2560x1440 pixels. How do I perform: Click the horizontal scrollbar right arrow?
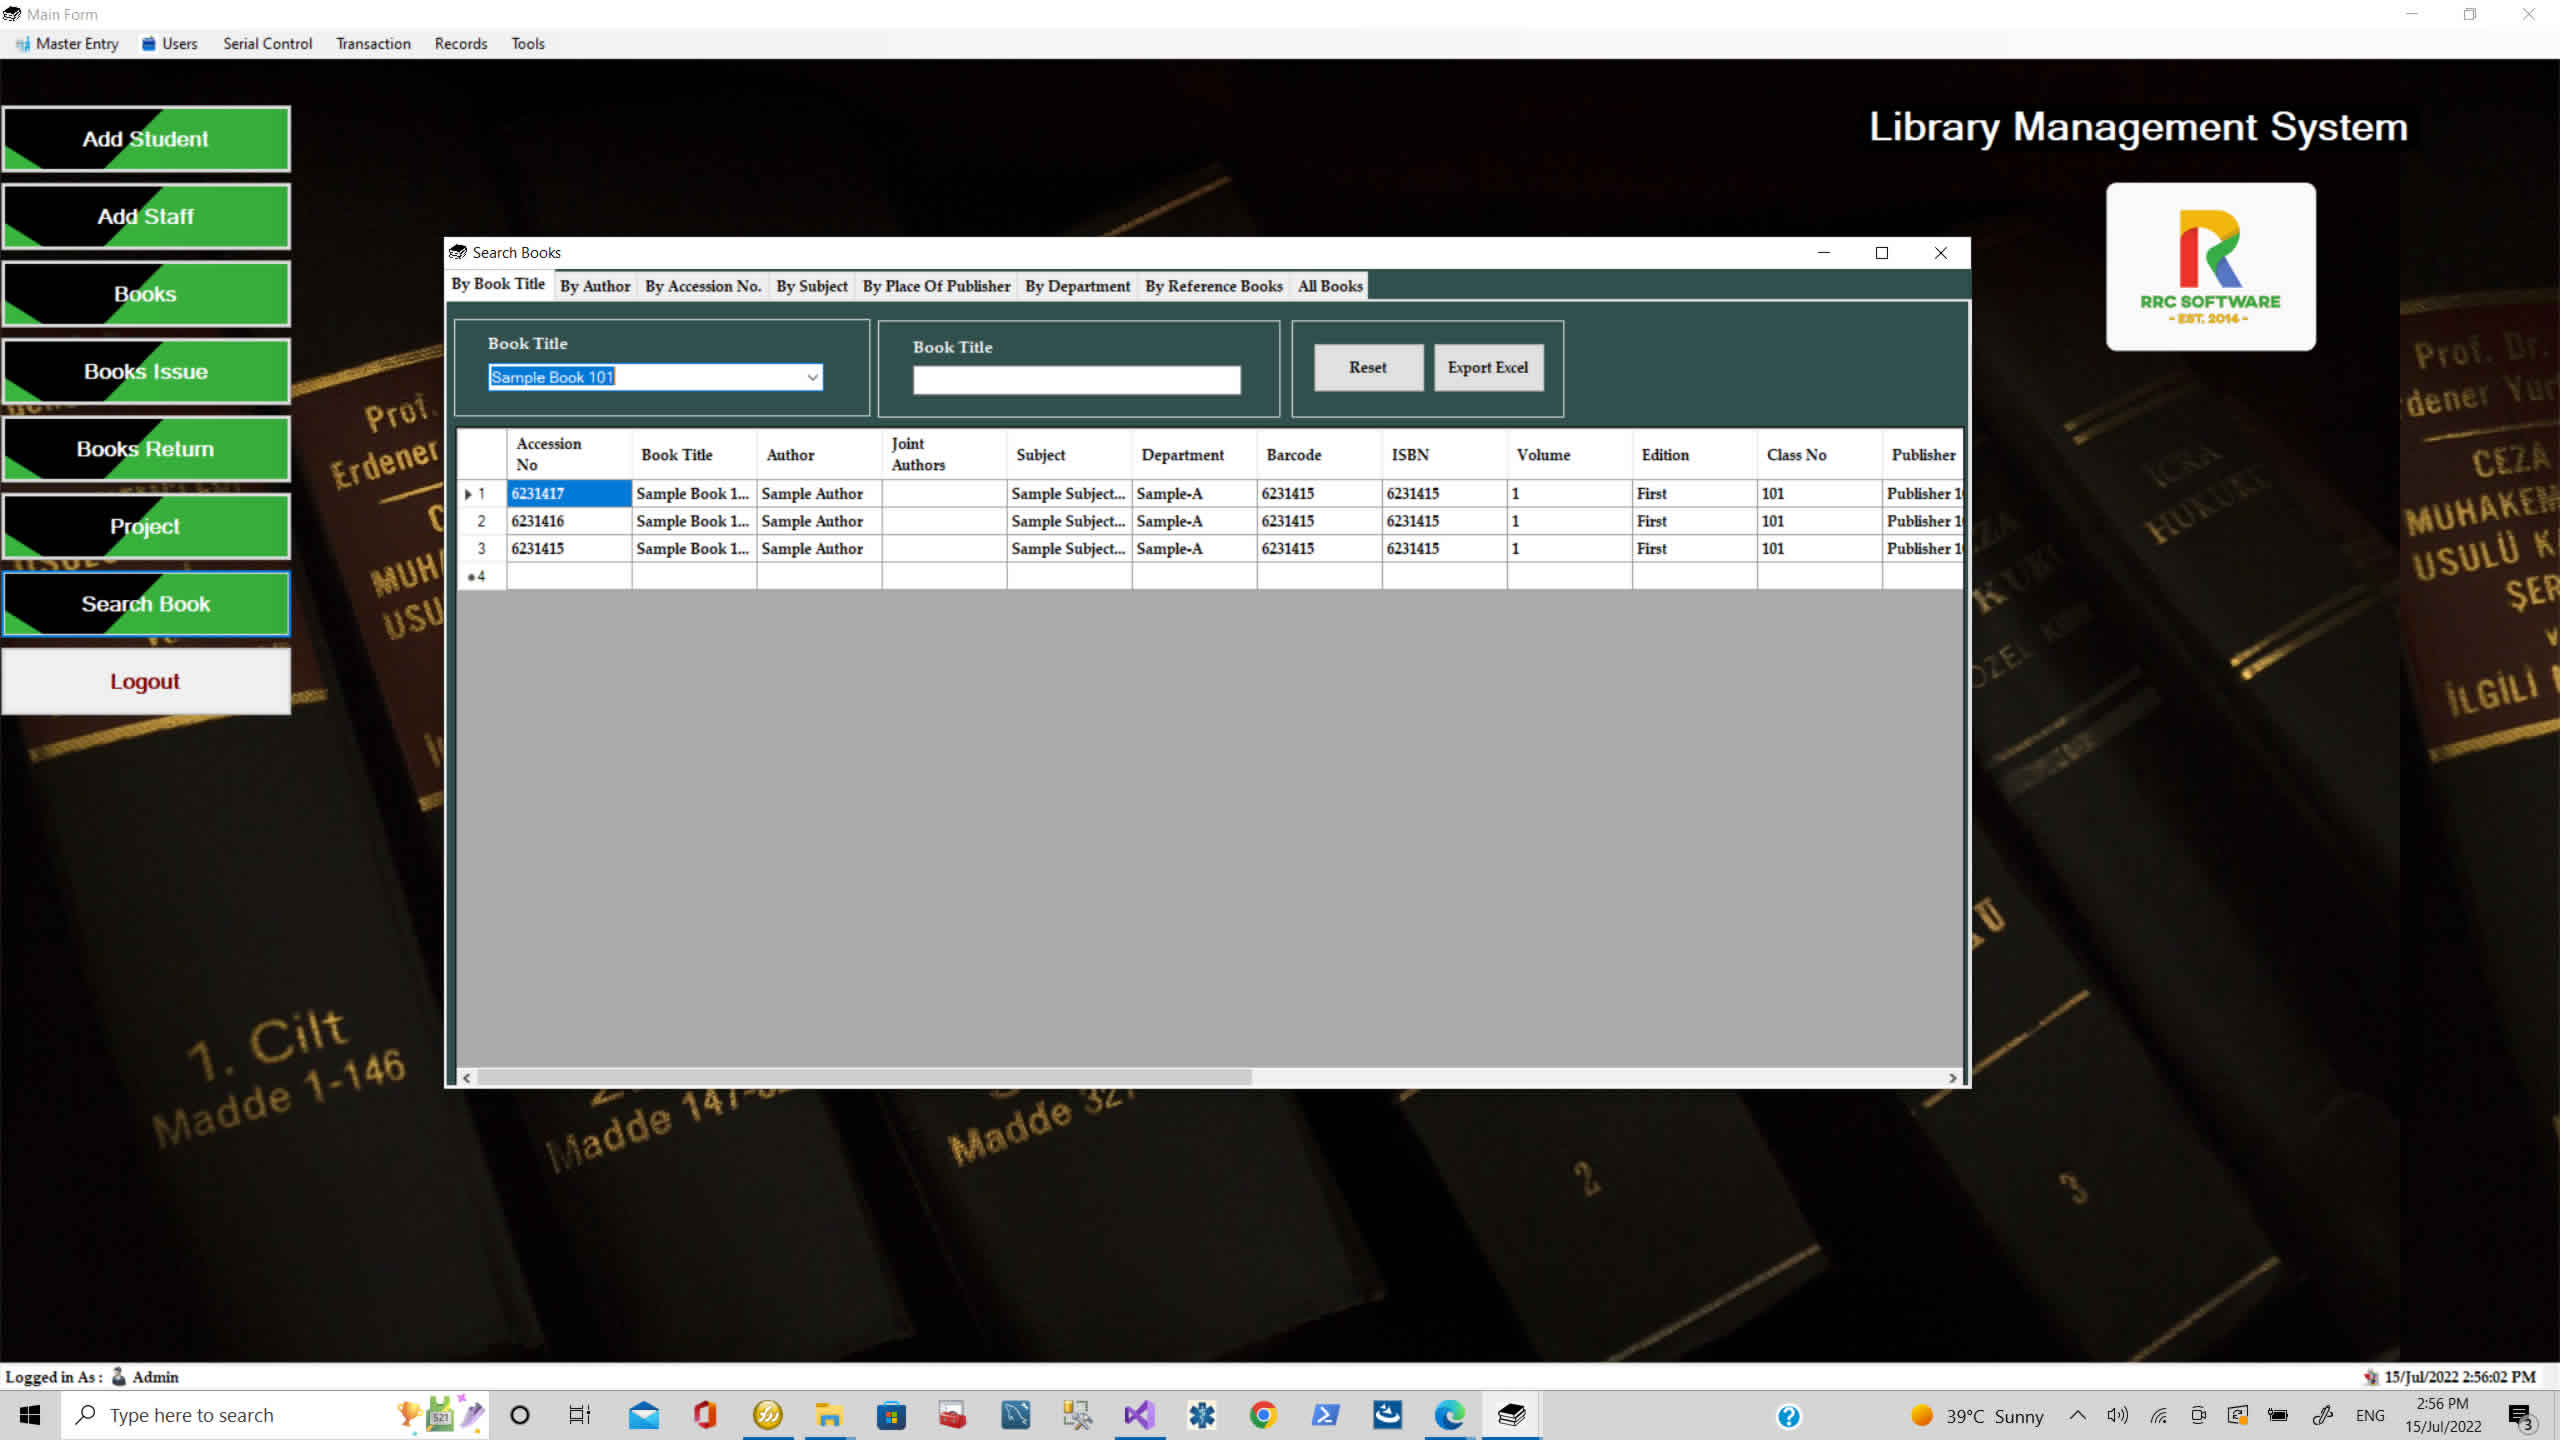tap(1952, 1077)
